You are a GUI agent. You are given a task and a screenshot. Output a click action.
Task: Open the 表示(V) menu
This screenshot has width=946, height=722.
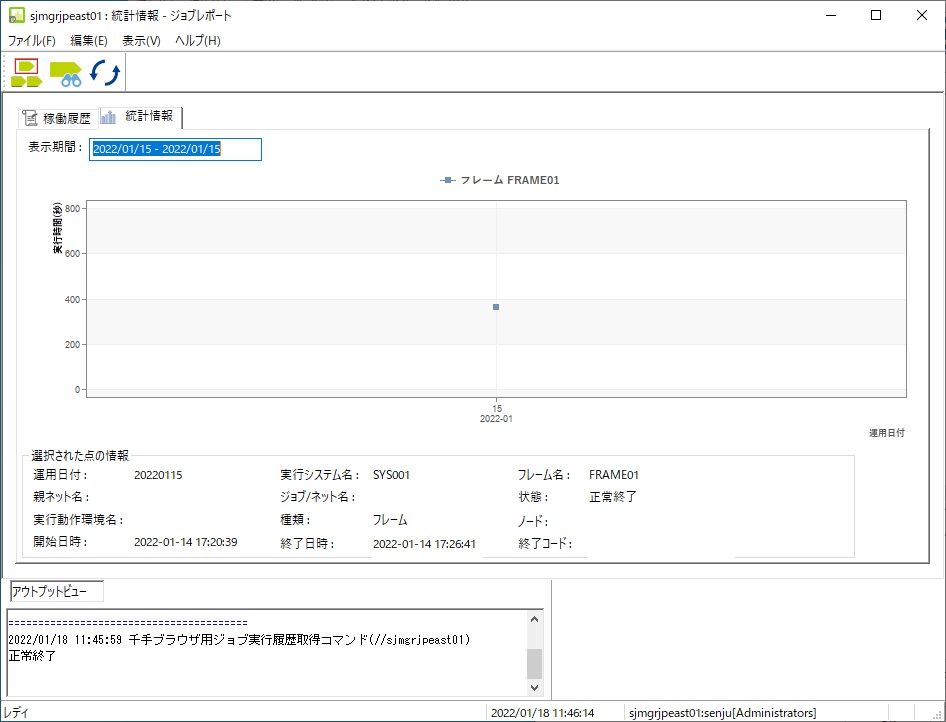tap(141, 40)
